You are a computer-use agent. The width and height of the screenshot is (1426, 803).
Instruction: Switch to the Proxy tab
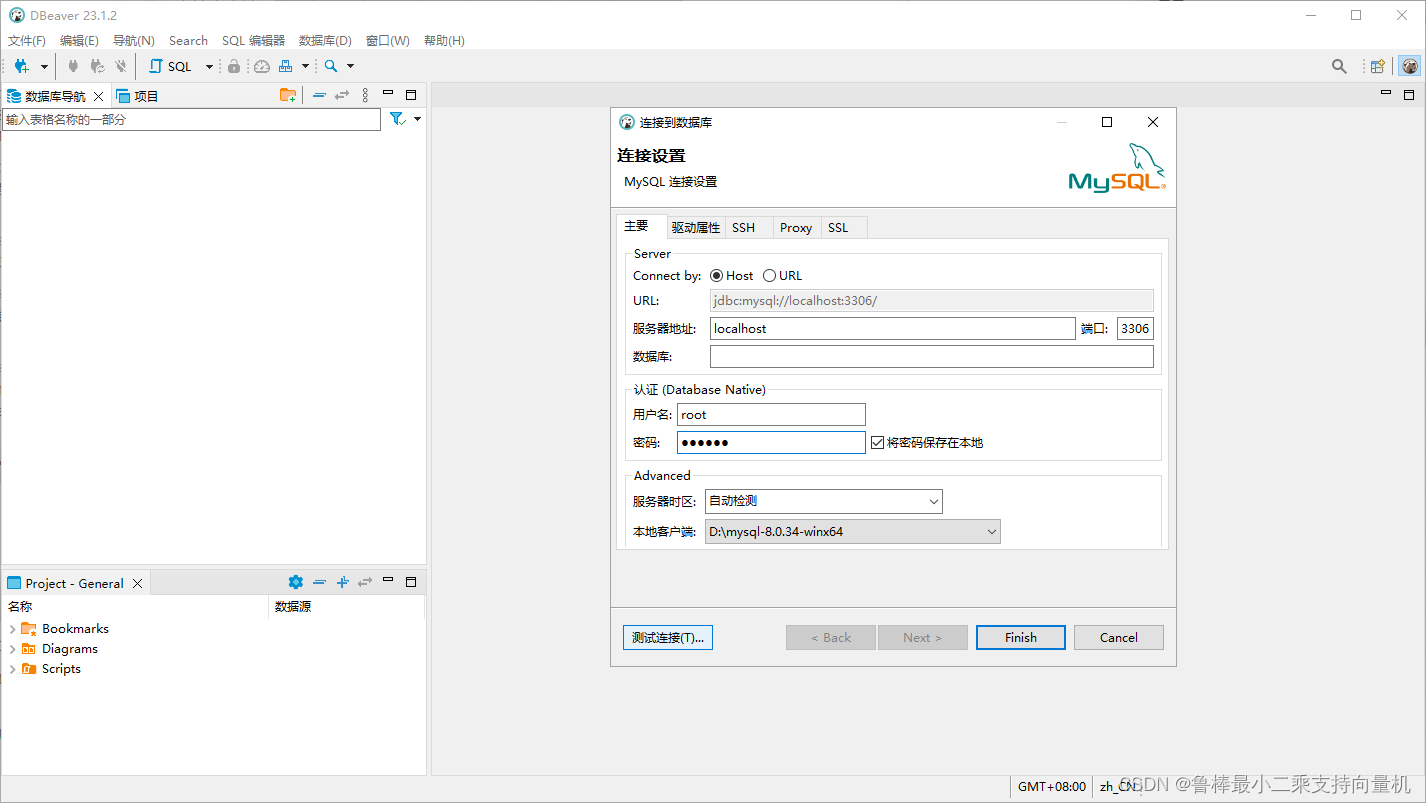click(796, 228)
